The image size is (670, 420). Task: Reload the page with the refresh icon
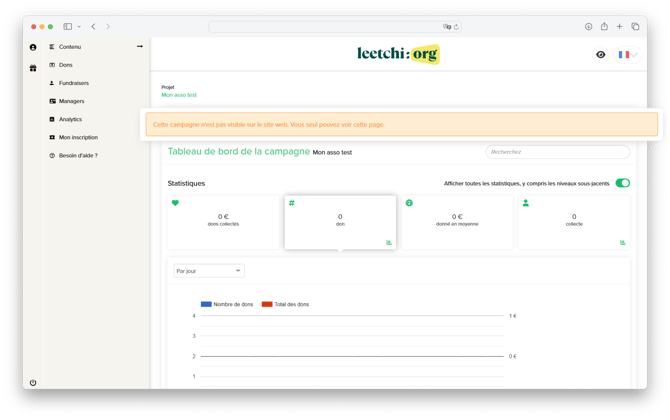[x=455, y=26]
